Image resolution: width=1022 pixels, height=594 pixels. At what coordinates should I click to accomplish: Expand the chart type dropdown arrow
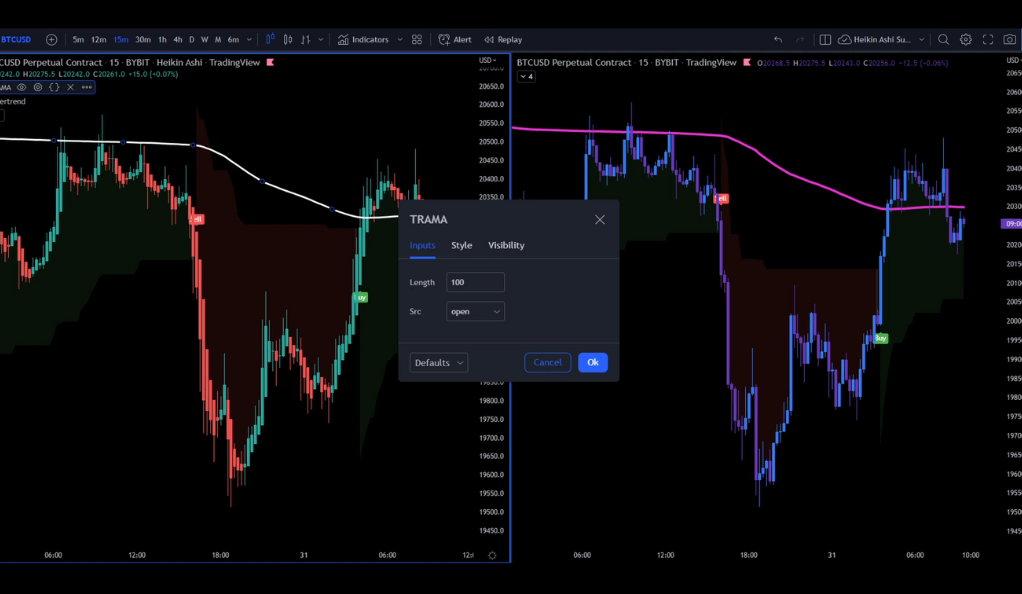pyautogui.click(x=321, y=40)
